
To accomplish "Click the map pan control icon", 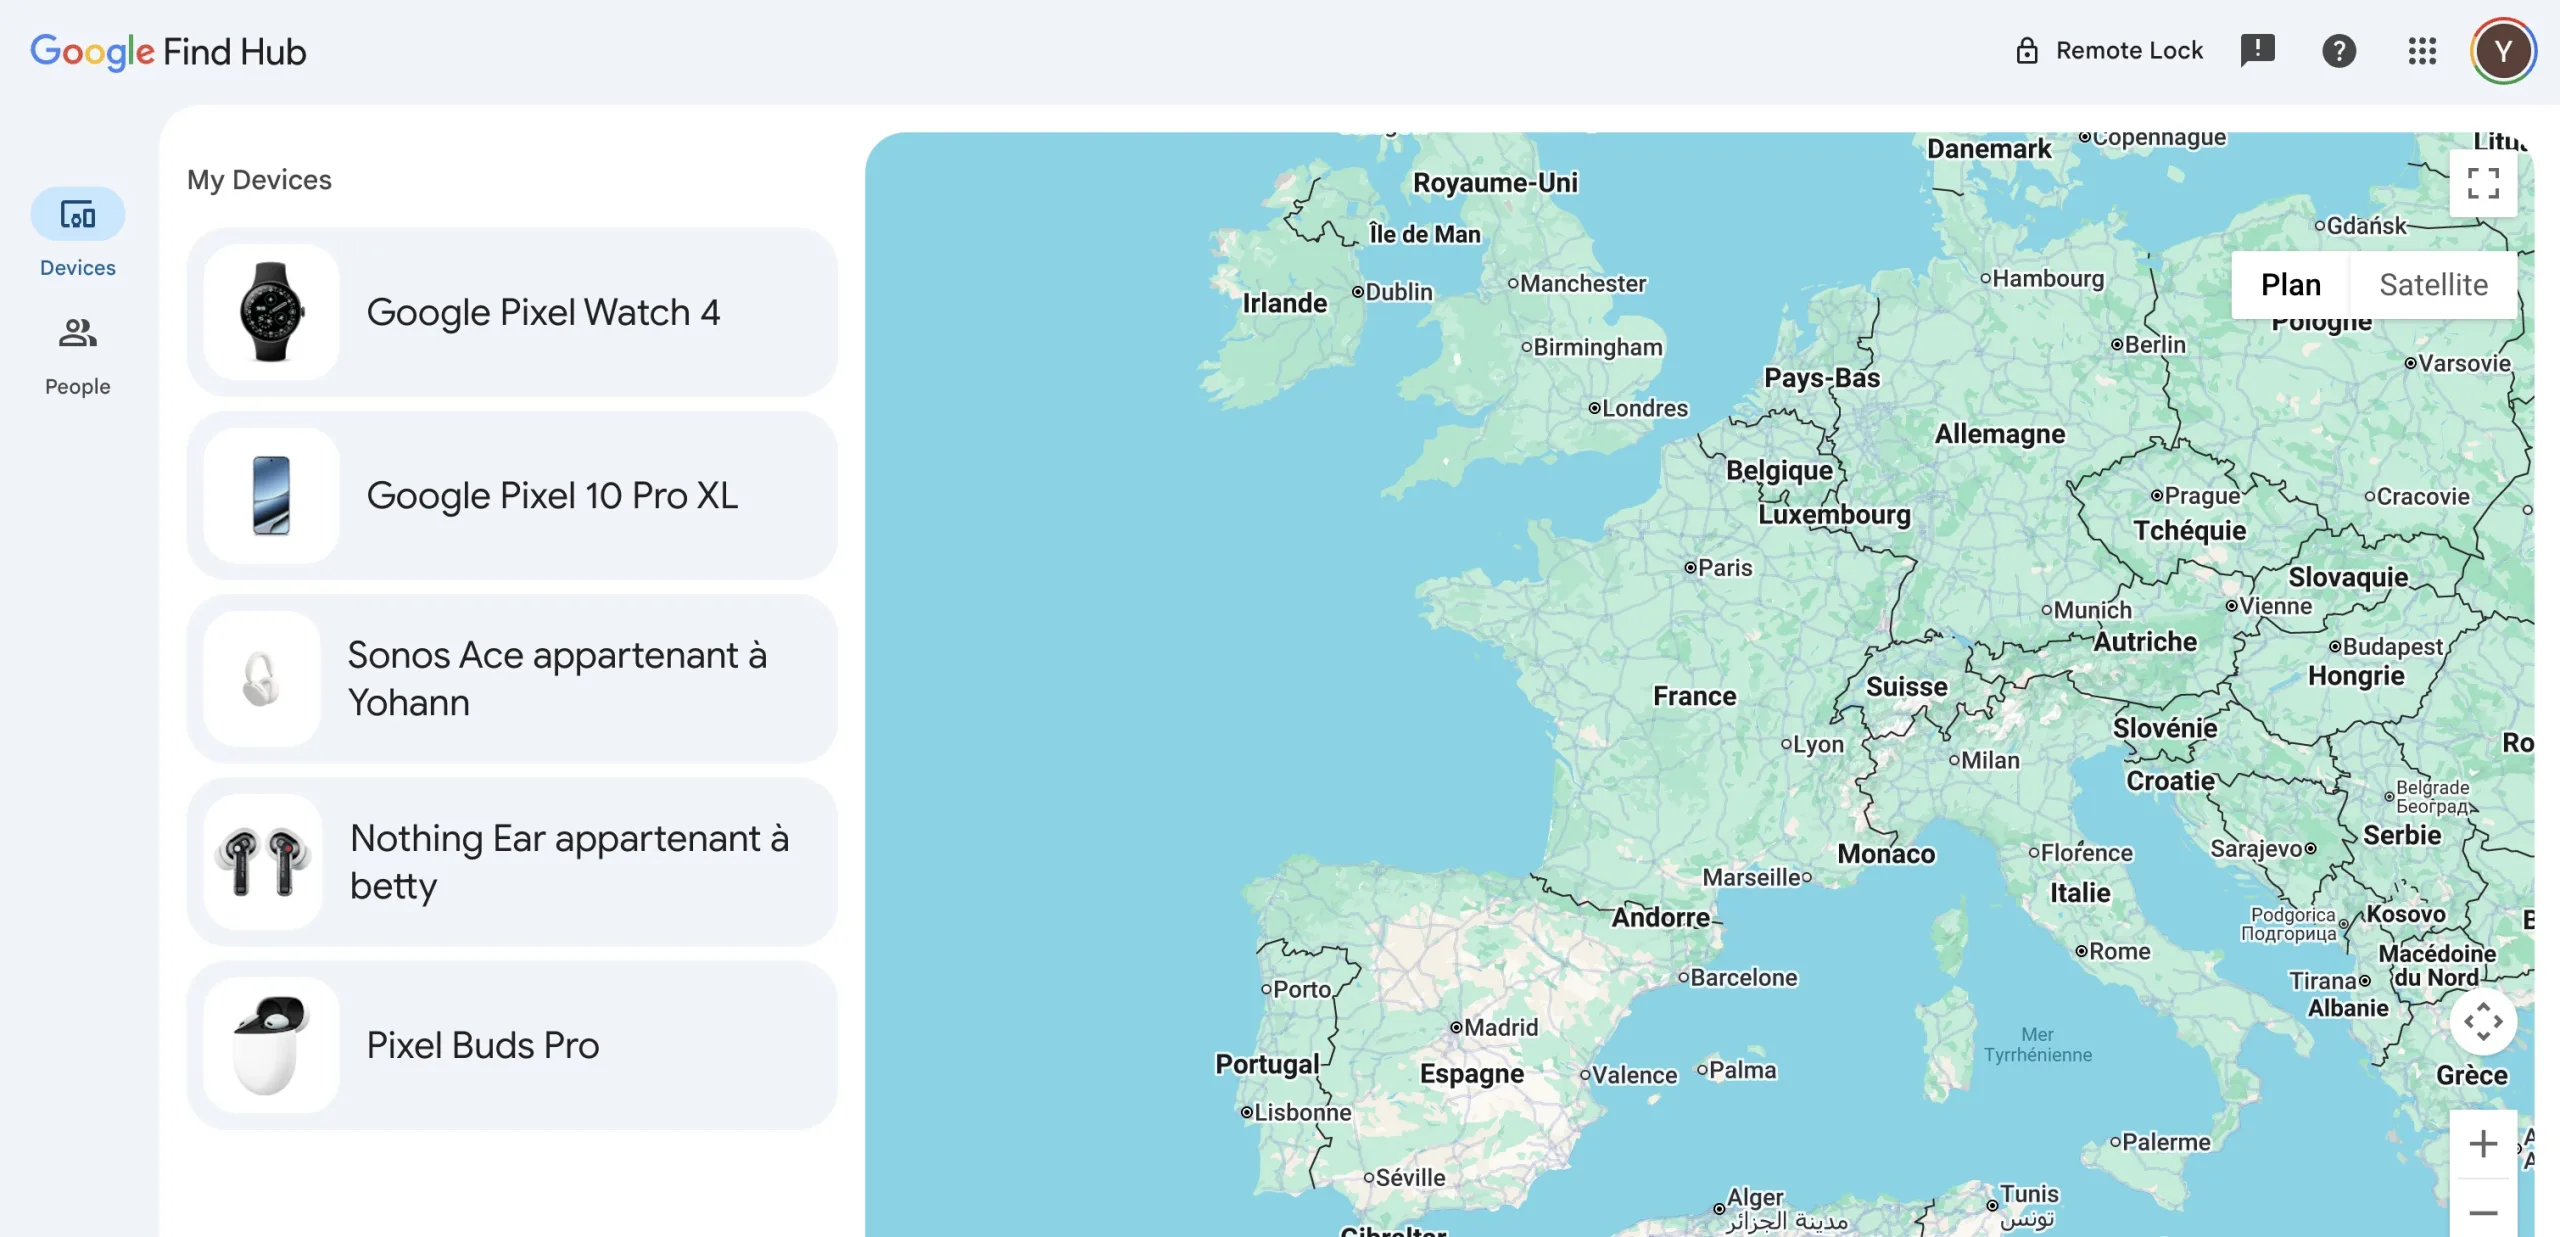I will (x=2484, y=1021).
